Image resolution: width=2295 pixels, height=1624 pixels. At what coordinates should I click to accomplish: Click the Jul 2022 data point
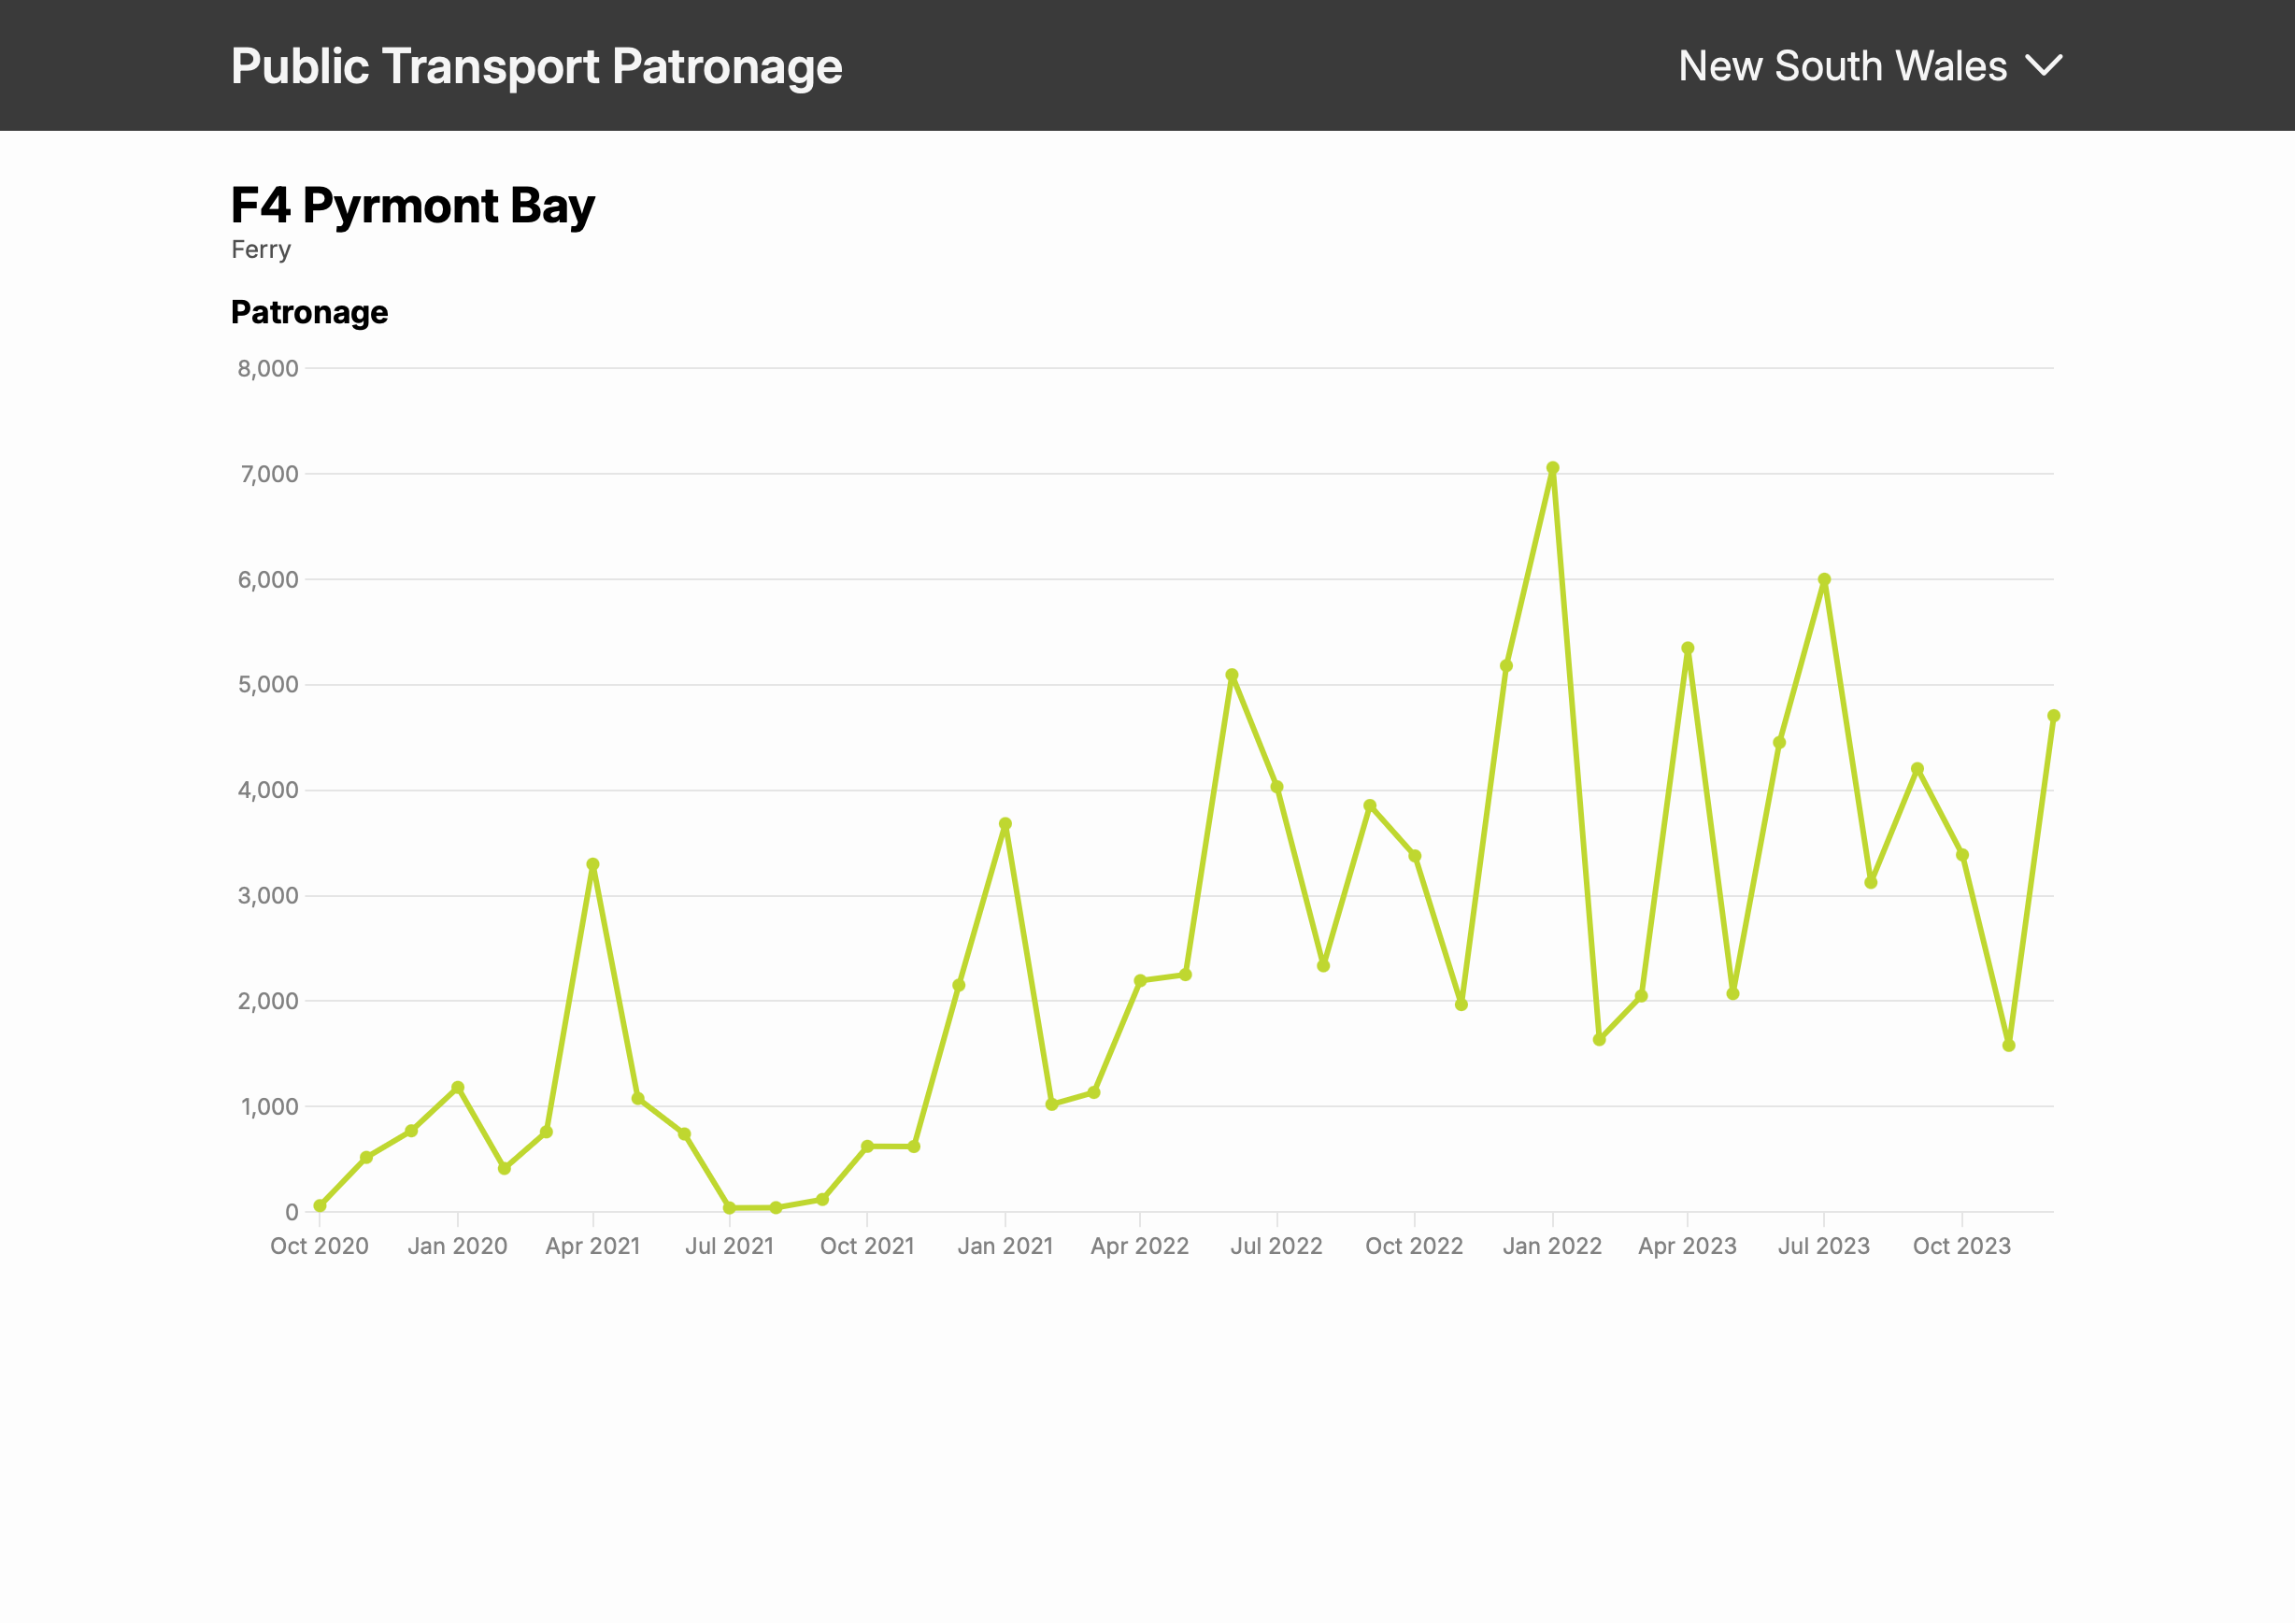coord(1277,787)
